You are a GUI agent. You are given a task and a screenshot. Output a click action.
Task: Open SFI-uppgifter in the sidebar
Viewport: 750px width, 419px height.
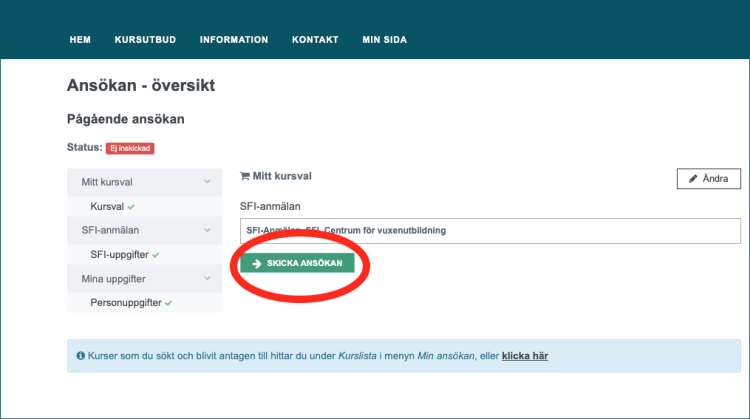pos(119,255)
